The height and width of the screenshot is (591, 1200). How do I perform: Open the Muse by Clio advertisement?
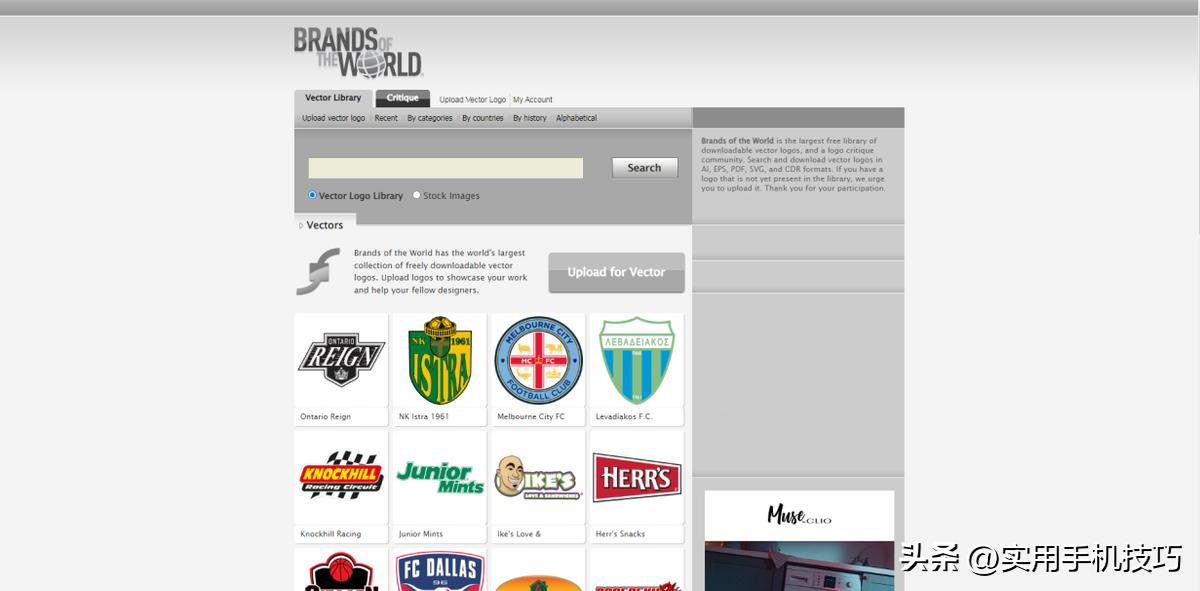click(x=799, y=540)
